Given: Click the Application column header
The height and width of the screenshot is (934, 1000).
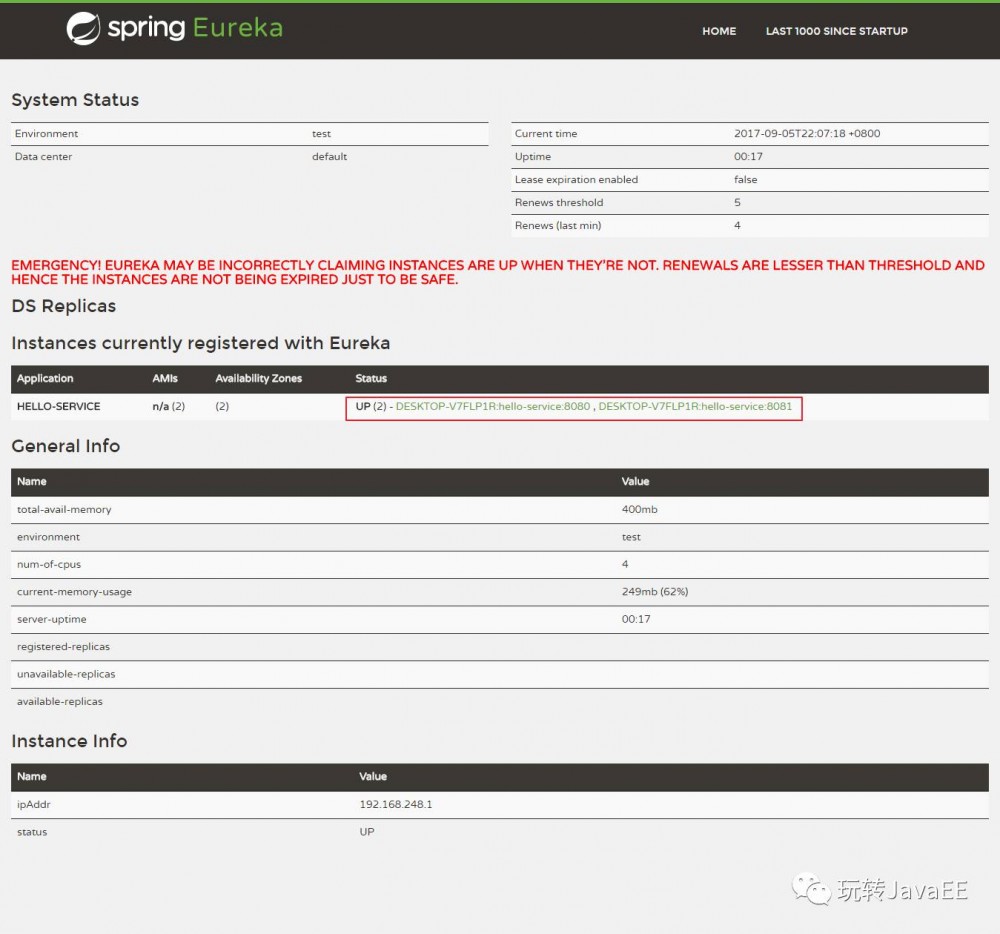Looking at the screenshot, I should (x=45, y=378).
